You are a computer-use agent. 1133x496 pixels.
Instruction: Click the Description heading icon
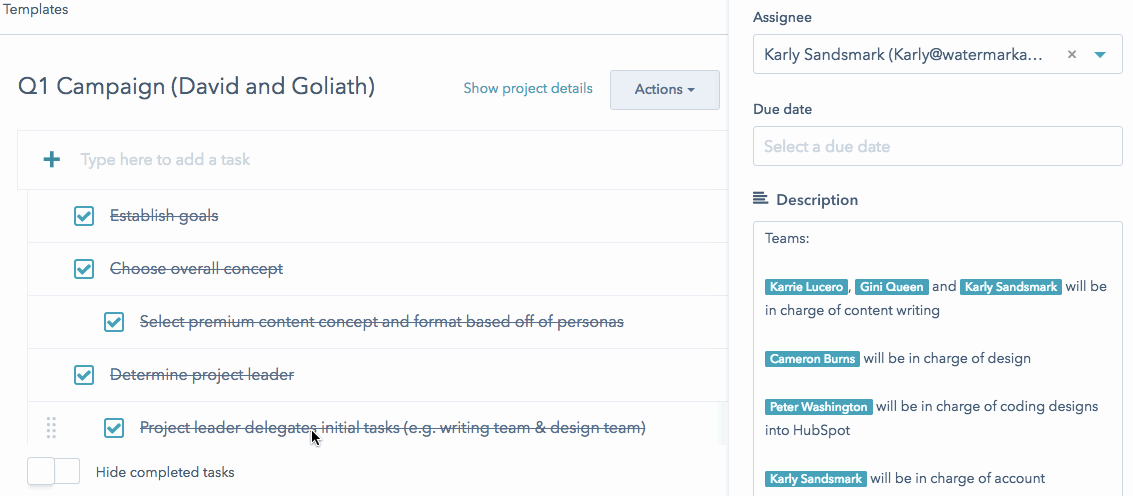point(760,200)
